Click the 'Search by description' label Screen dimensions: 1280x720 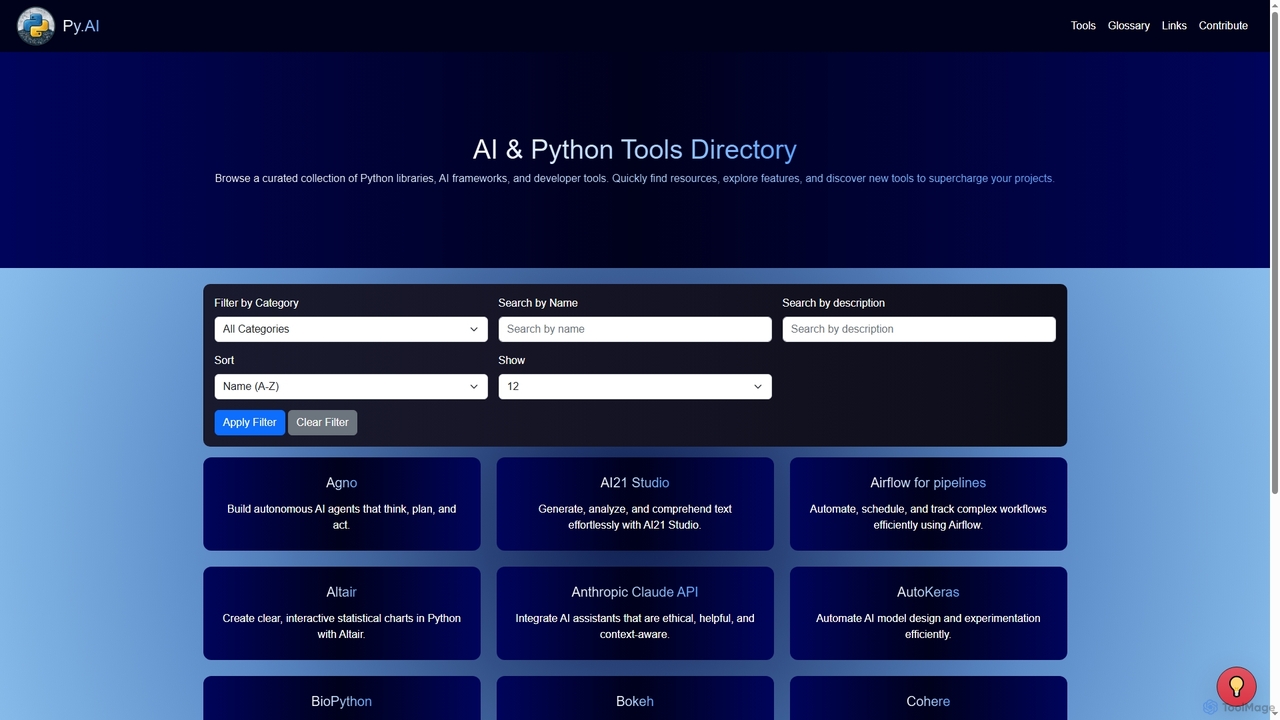(x=833, y=303)
